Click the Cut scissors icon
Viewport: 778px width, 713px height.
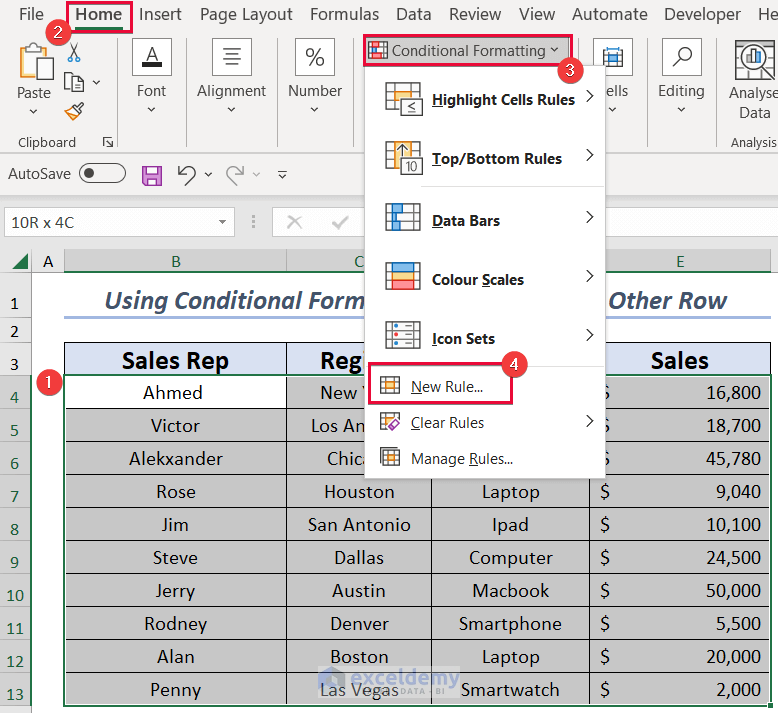point(74,54)
